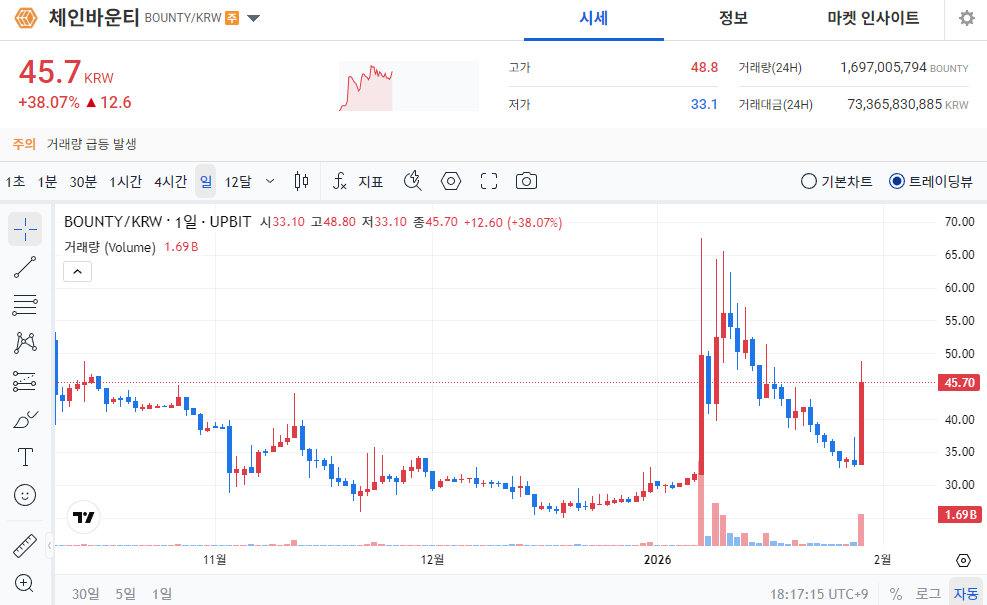Image resolution: width=987 pixels, height=605 pixels.
Task: Open the emoji sticker tool
Action: click(25, 494)
